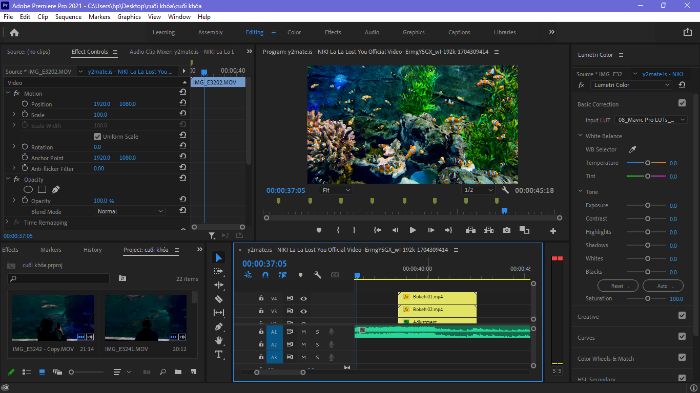
Task: Select the Type tool
Action: pyautogui.click(x=218, y=355)
